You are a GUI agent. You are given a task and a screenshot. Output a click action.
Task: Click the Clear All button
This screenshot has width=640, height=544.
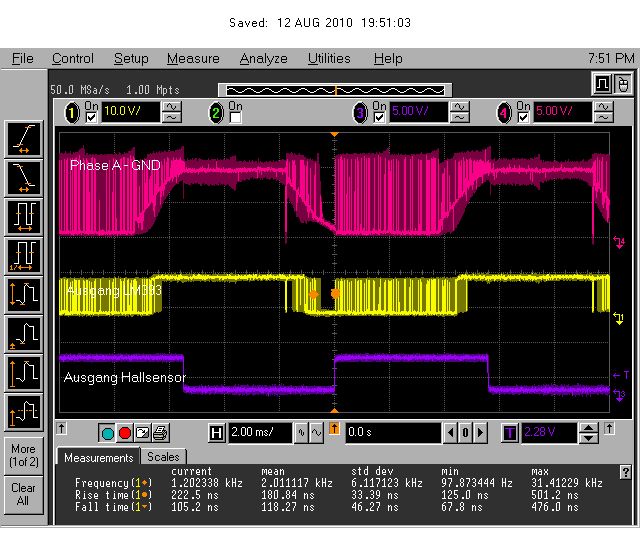click(24, 494)
